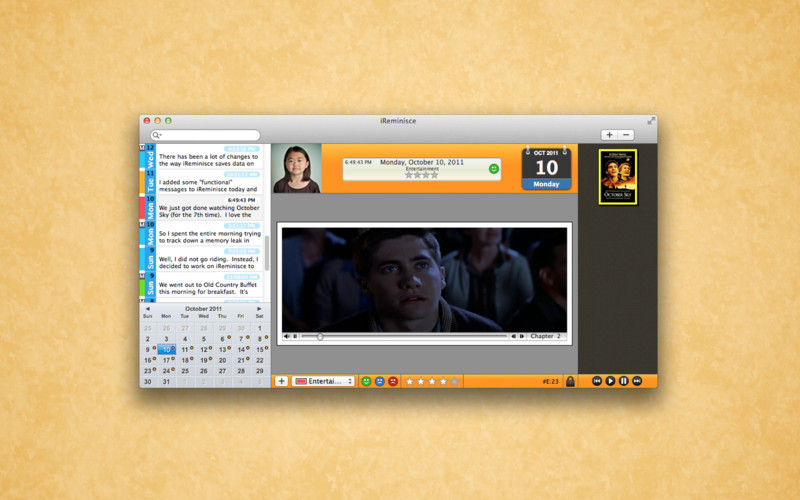Select day 11 in the calendar
Image resolution: width=800 pixels, height=500 pixels.
point(185,349)
